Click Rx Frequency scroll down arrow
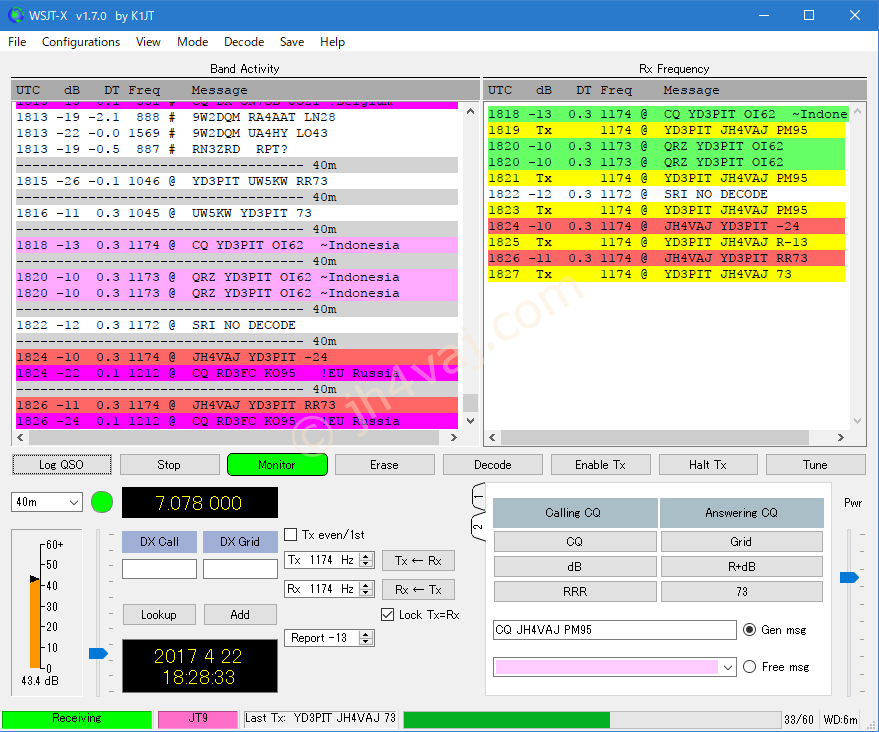The height and width of the screenshot is (732, 879). (x=857, y=421)
